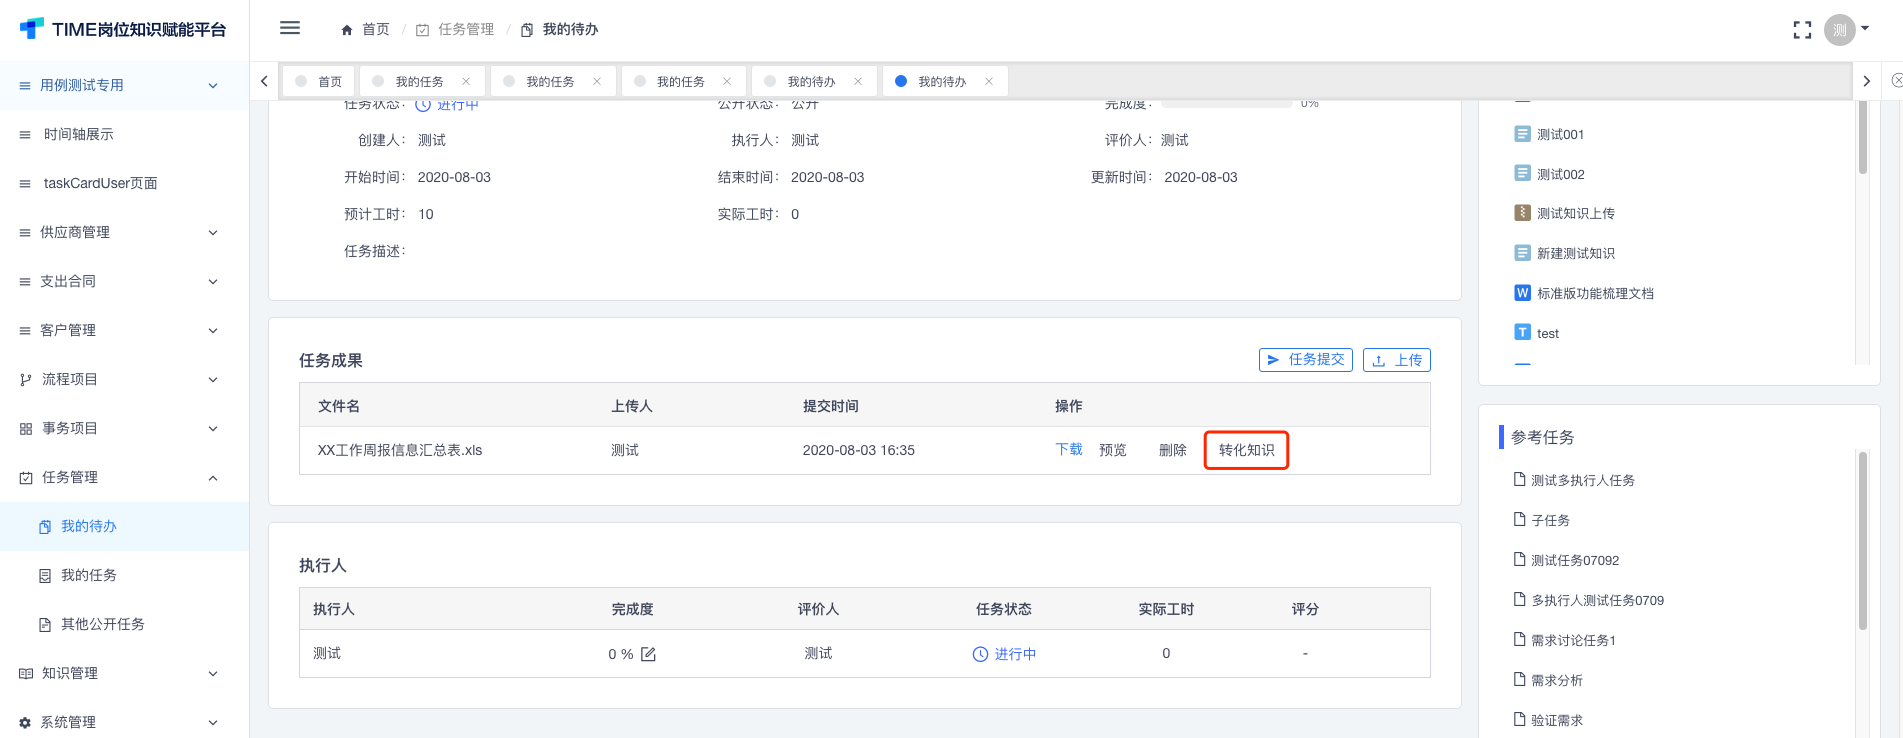This screenshot has height=738, width=1903.
Task: Click the file icon beside 测试多执行人任务
Action: tap(1519, 480)
